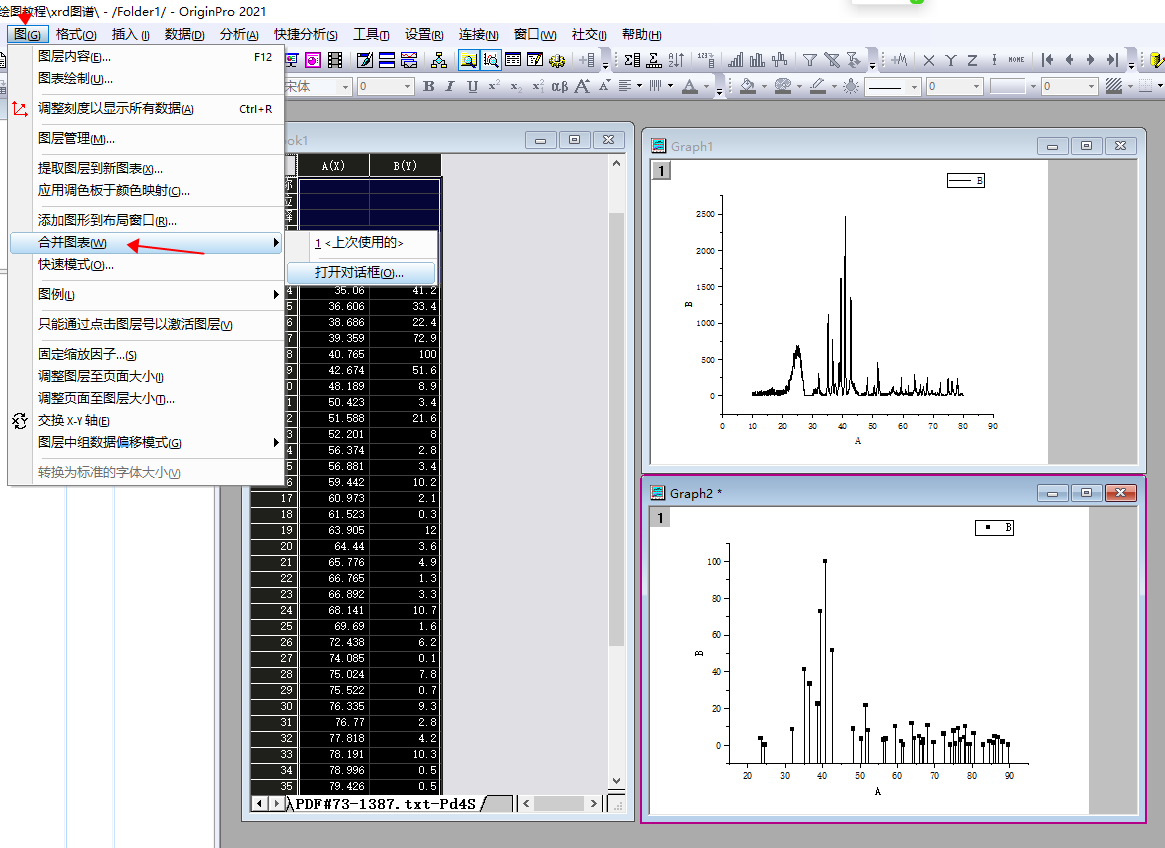Screen dimensions: 1165x848
Task: Insert Greek symbols with αβ button
Action: (559, 86)
